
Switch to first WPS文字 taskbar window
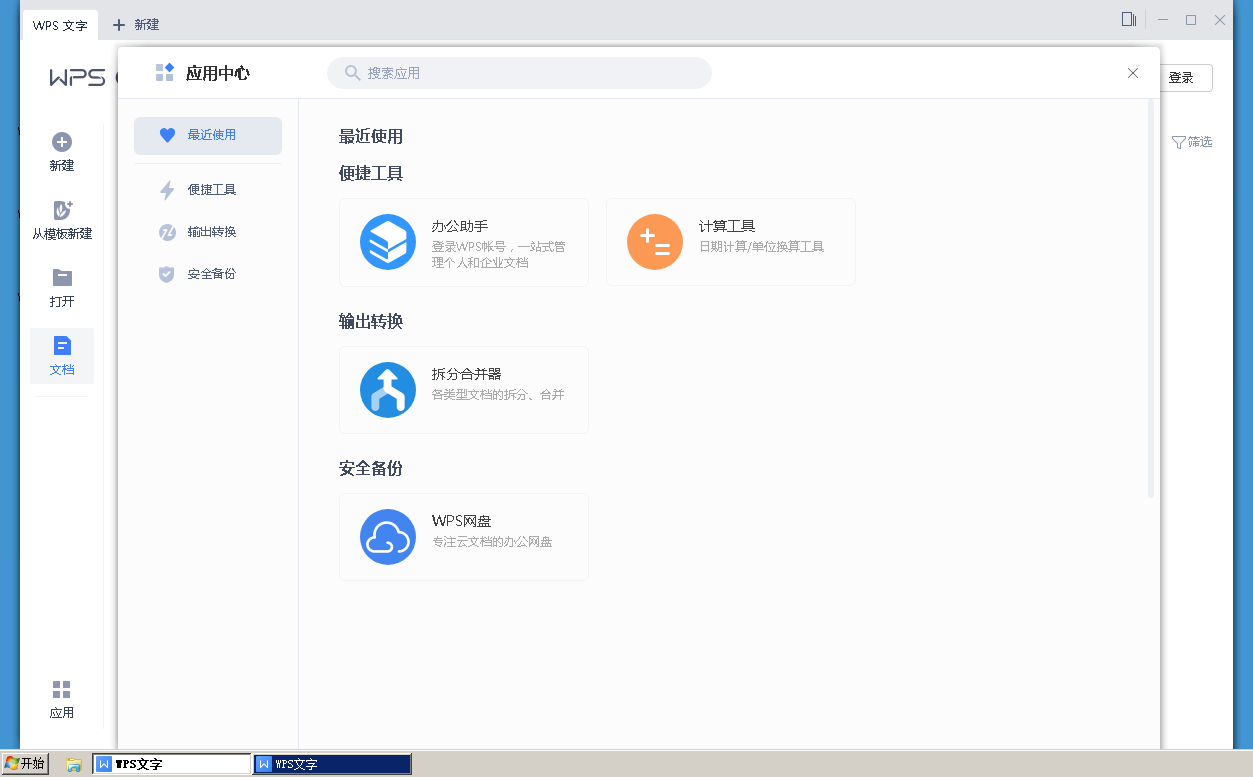[172, 764]
